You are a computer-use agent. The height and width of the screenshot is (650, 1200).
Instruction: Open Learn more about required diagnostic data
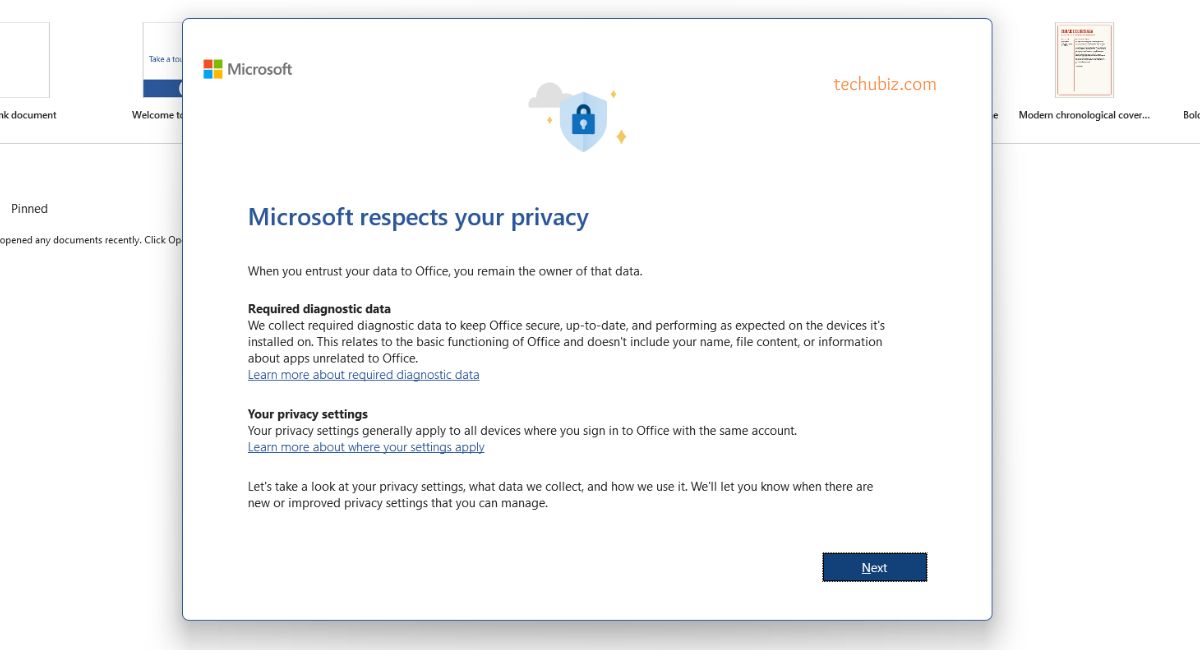coord(363,375)
